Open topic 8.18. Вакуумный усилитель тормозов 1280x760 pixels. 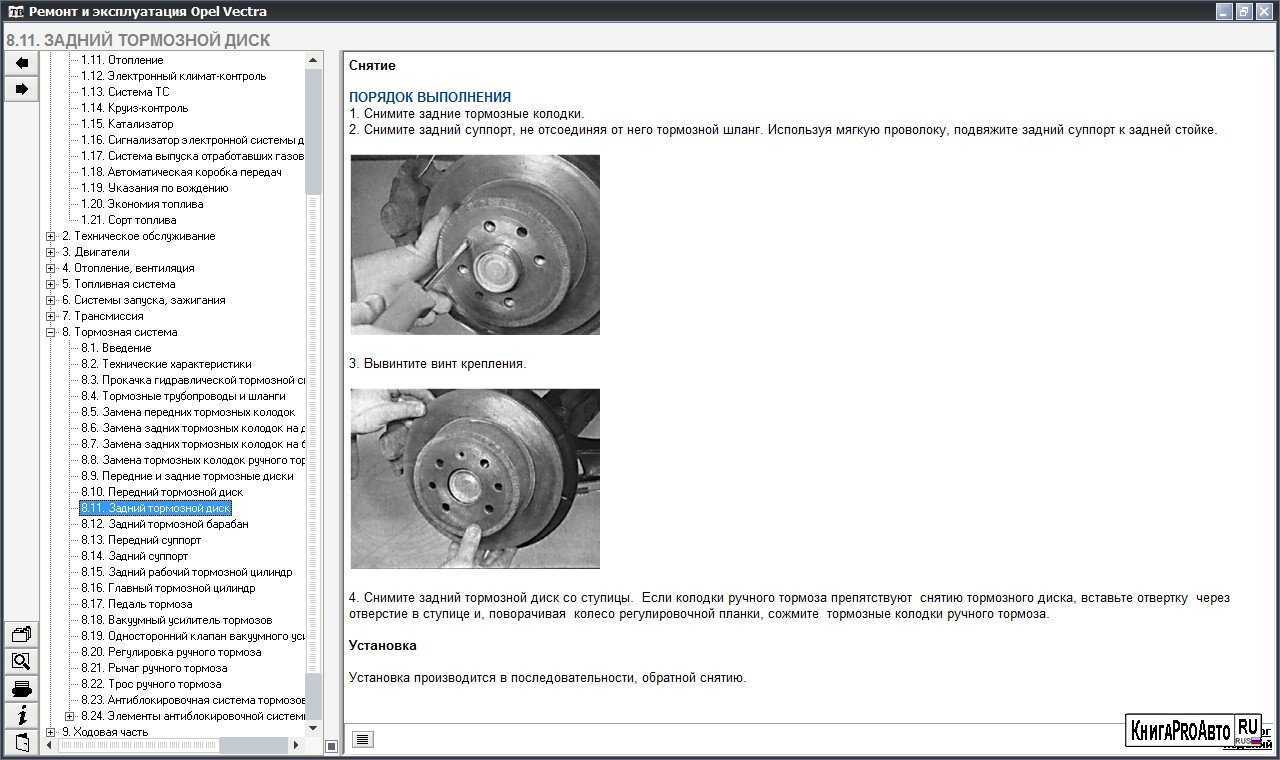177,620
